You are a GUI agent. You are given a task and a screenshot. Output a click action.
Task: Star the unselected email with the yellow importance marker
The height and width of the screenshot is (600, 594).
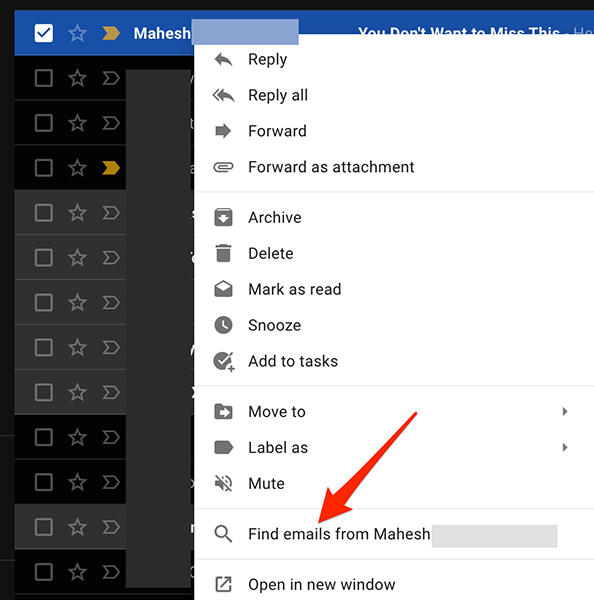tap(77, 168)
